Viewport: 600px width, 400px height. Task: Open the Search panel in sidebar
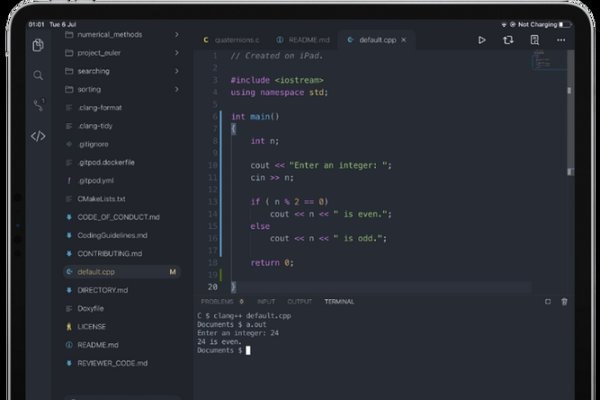click(x=38, y=75)
